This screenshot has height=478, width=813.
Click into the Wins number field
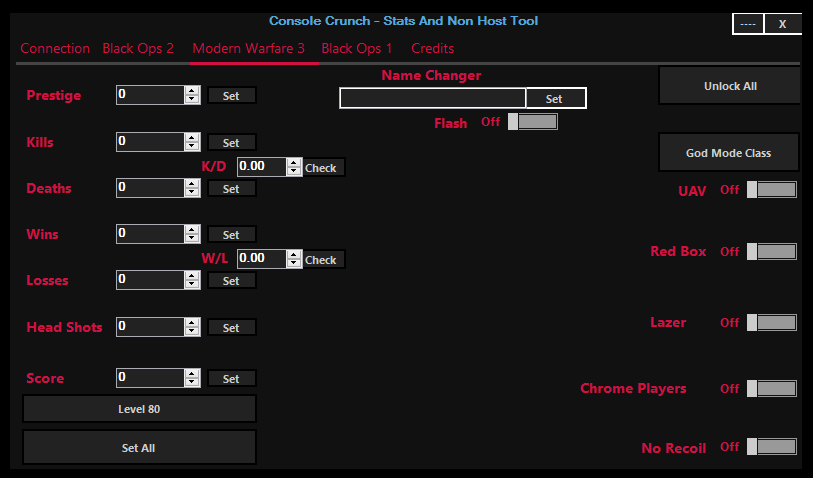coord(150,234)
